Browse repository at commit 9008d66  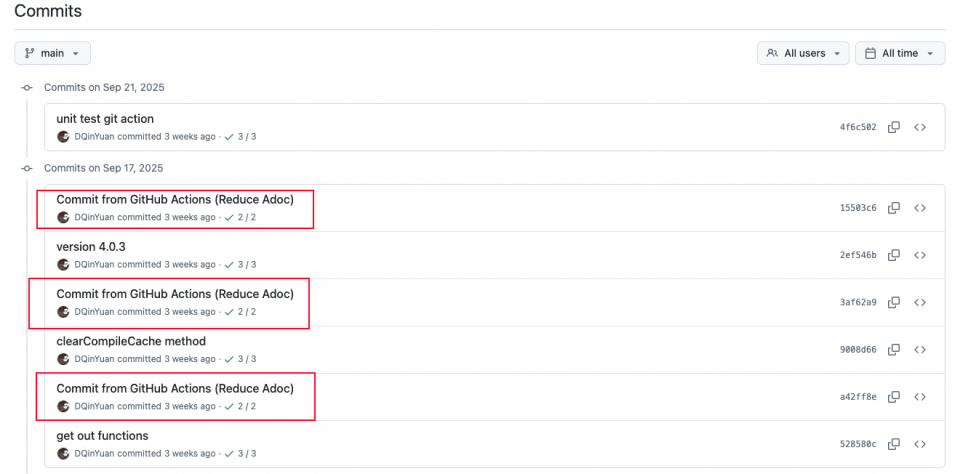click(x=920, y=350)
